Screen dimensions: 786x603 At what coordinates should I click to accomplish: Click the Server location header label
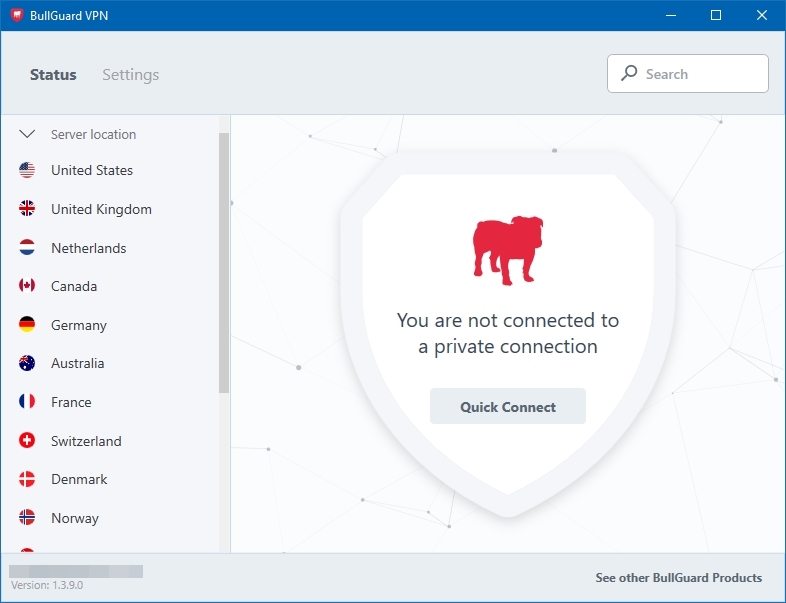tap(93, 134)
